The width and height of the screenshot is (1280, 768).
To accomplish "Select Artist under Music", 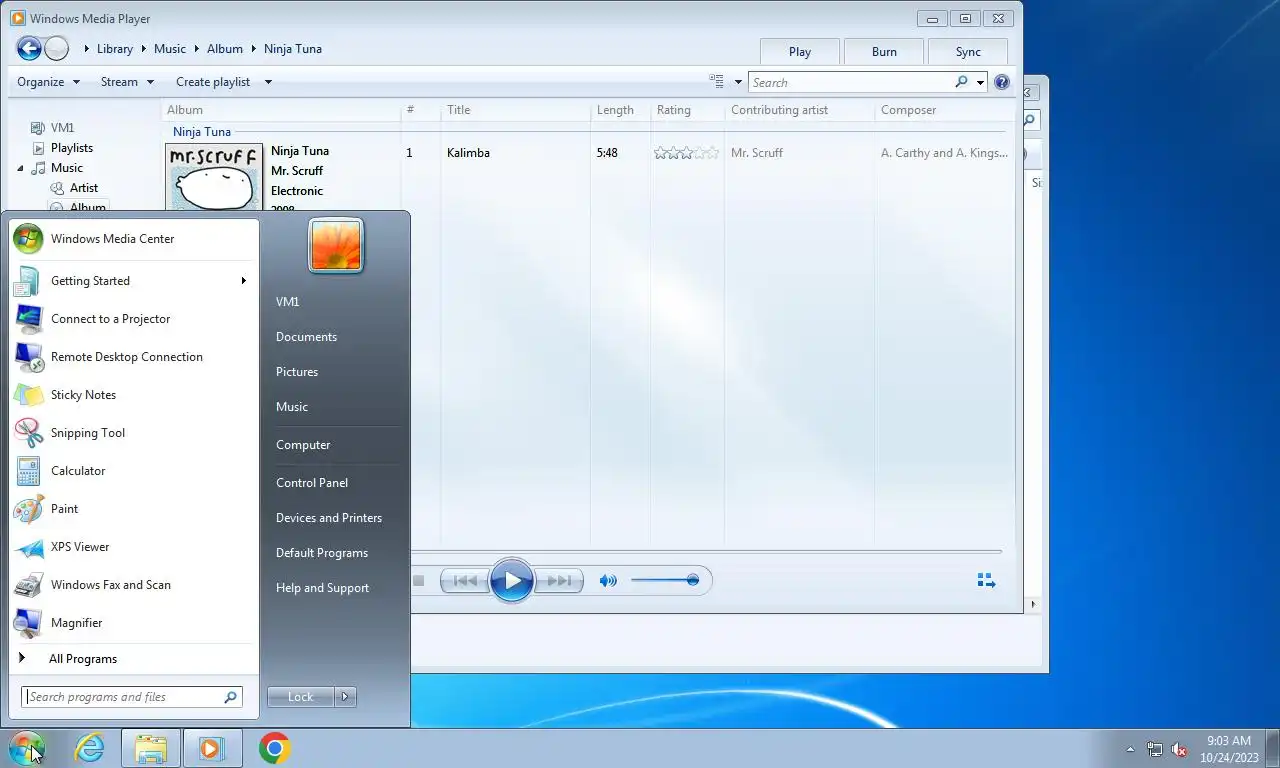I will pos(84,188).
